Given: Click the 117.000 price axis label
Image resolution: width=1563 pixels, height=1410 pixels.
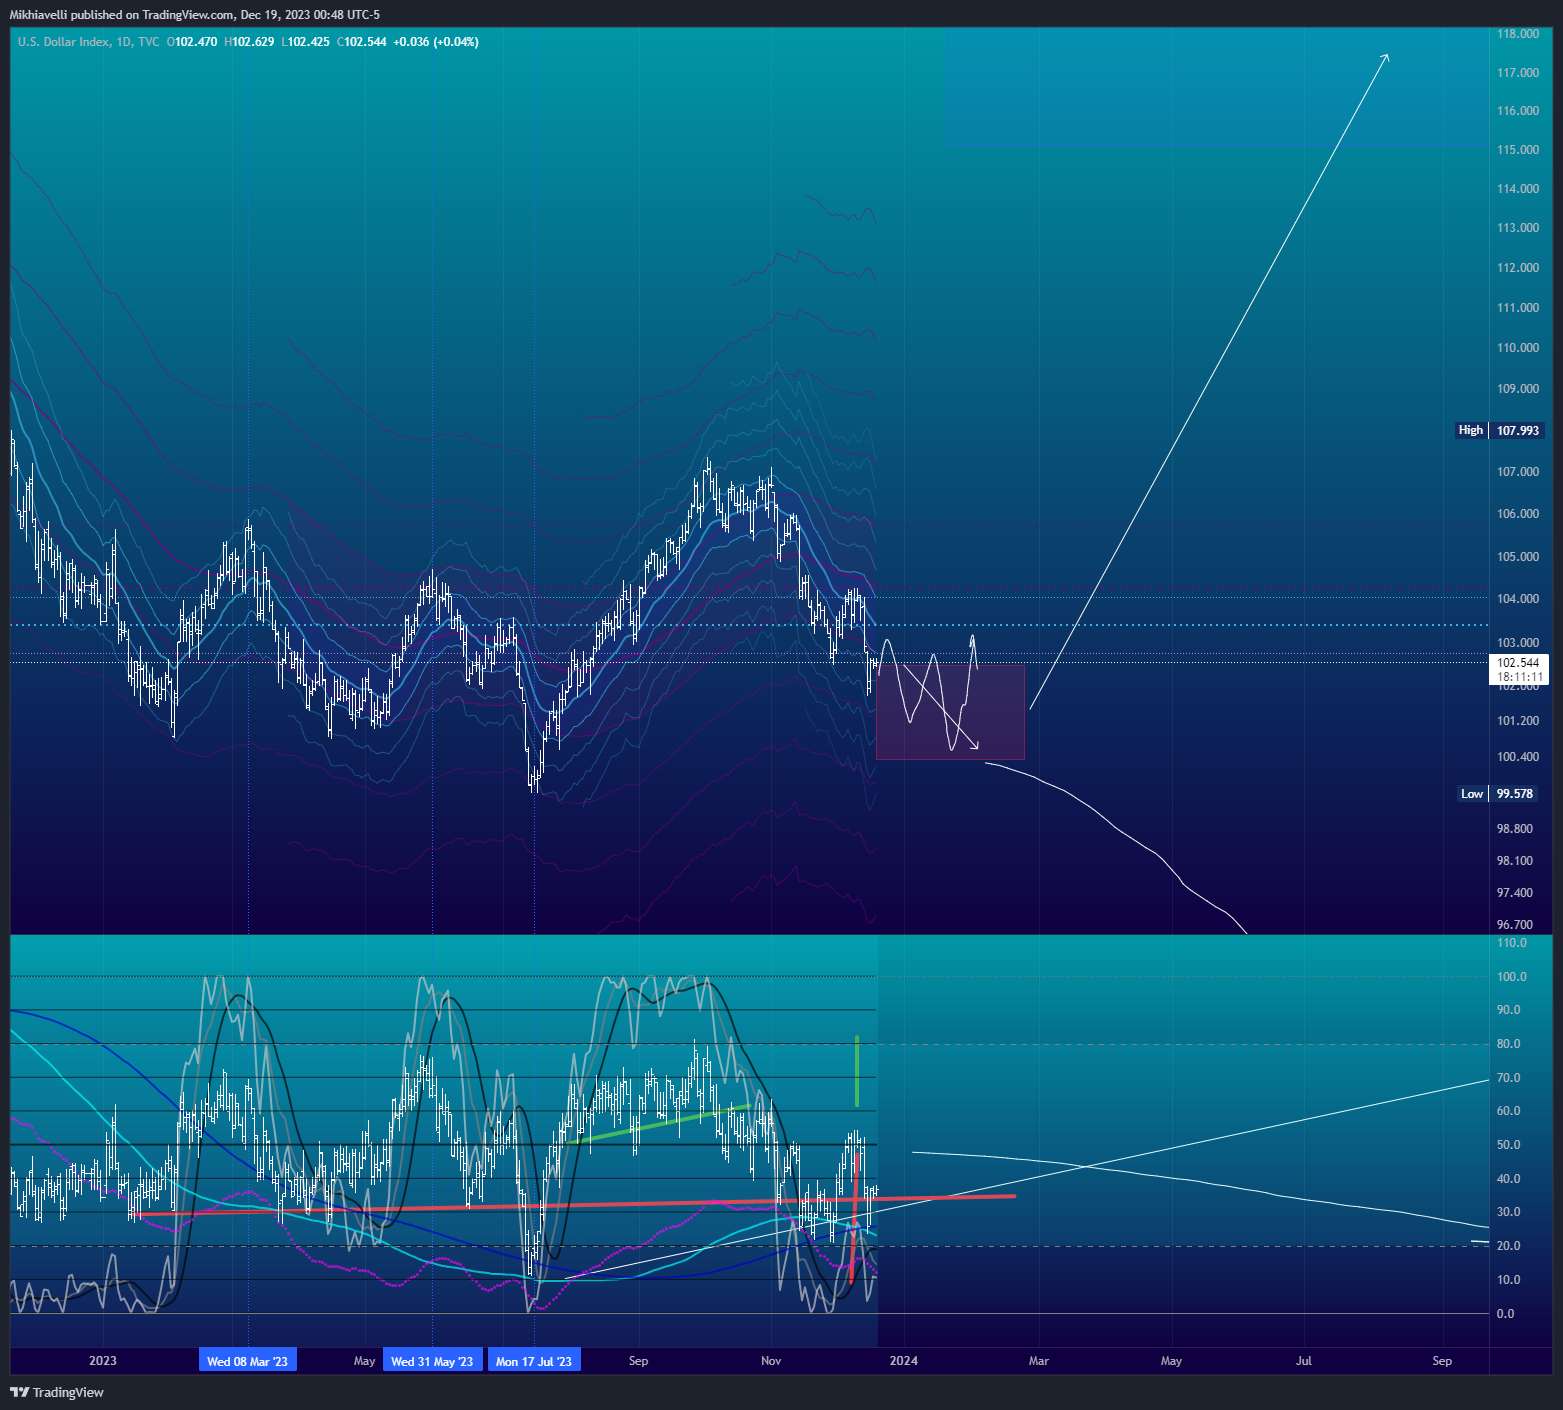Looking at the screenshot, I should (1518, 73).
